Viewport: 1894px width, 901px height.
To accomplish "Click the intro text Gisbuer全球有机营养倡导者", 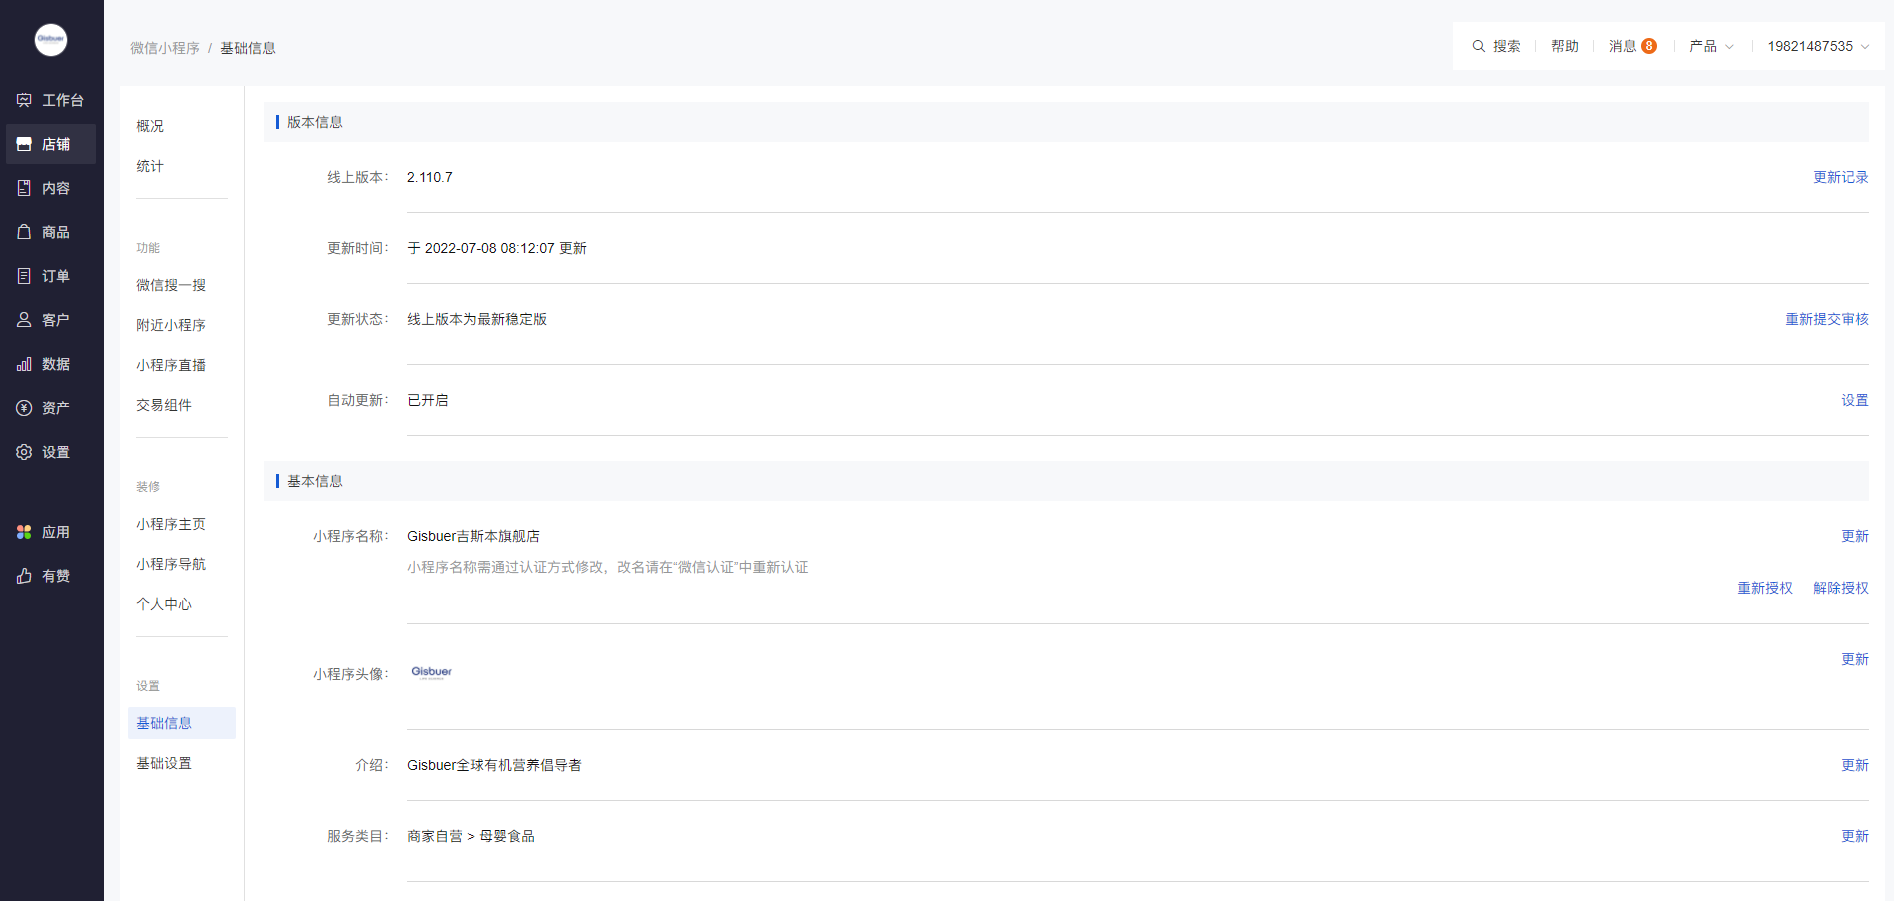I will (x=494, y=765).
